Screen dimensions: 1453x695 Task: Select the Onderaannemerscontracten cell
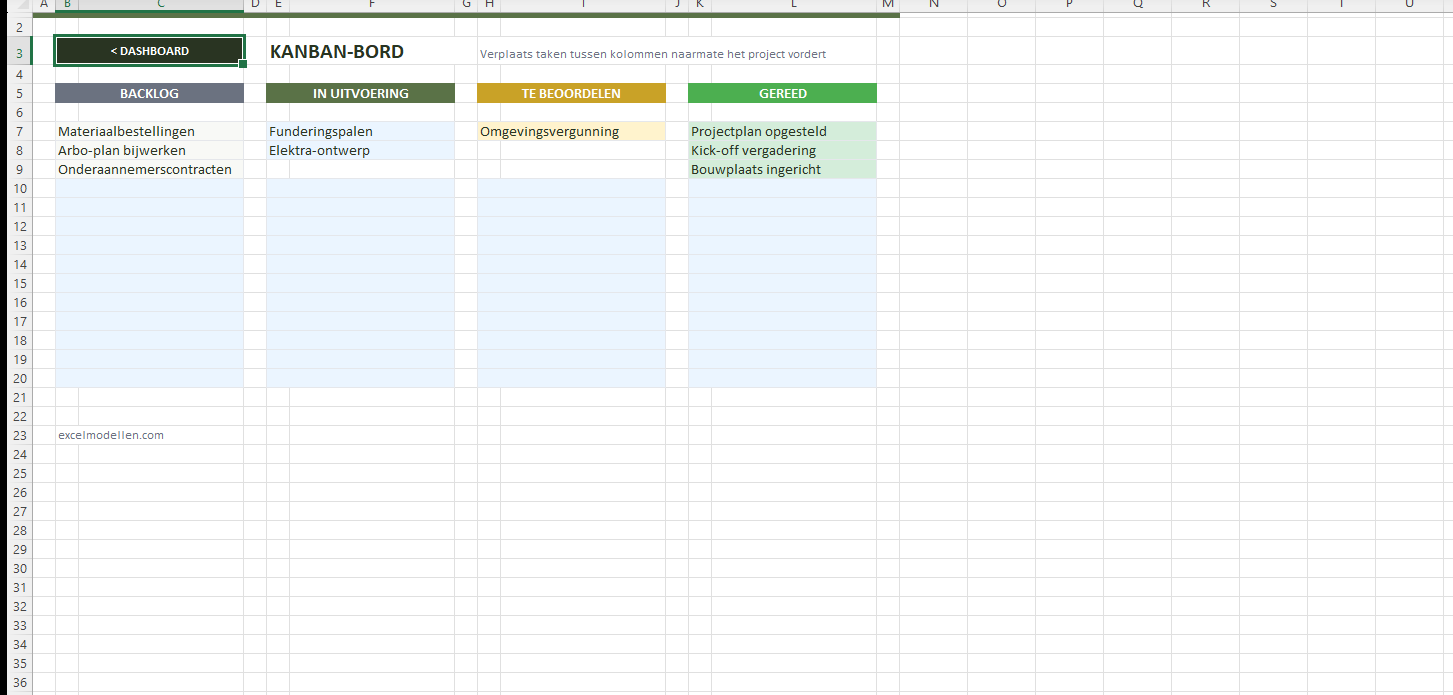[x=145, y=169]
